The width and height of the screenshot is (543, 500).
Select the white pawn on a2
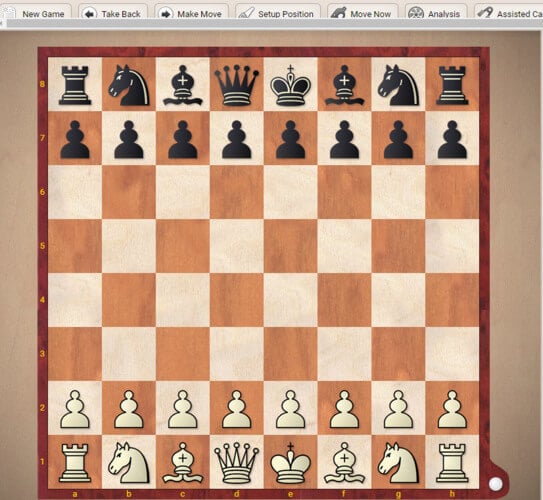[75, 409]
